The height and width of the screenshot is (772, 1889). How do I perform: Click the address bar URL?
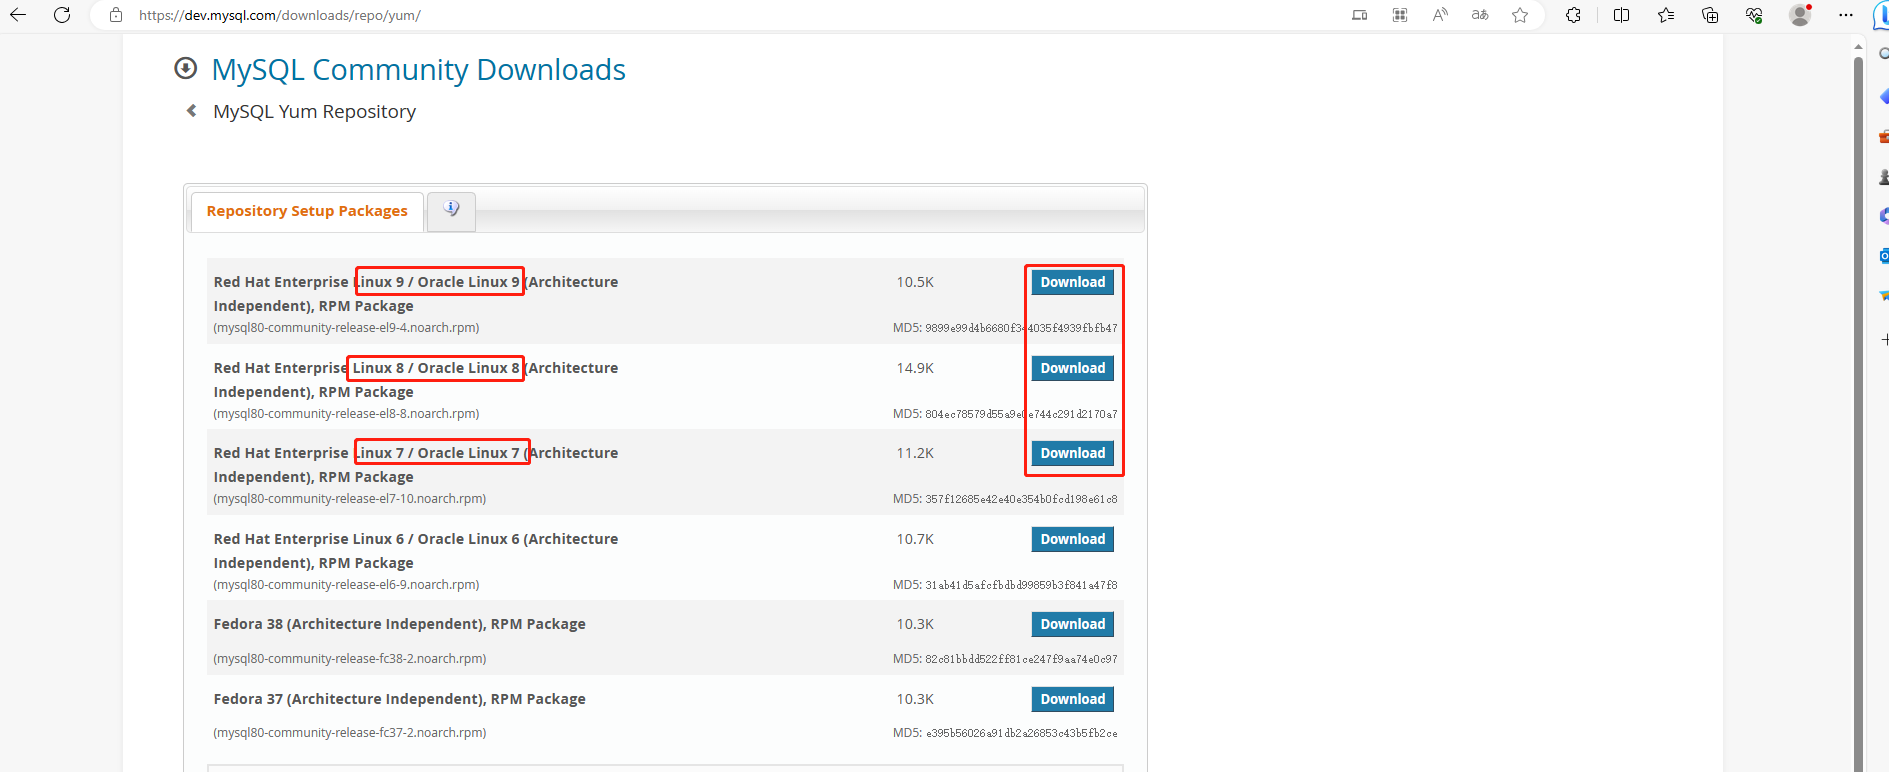(280, 15)
